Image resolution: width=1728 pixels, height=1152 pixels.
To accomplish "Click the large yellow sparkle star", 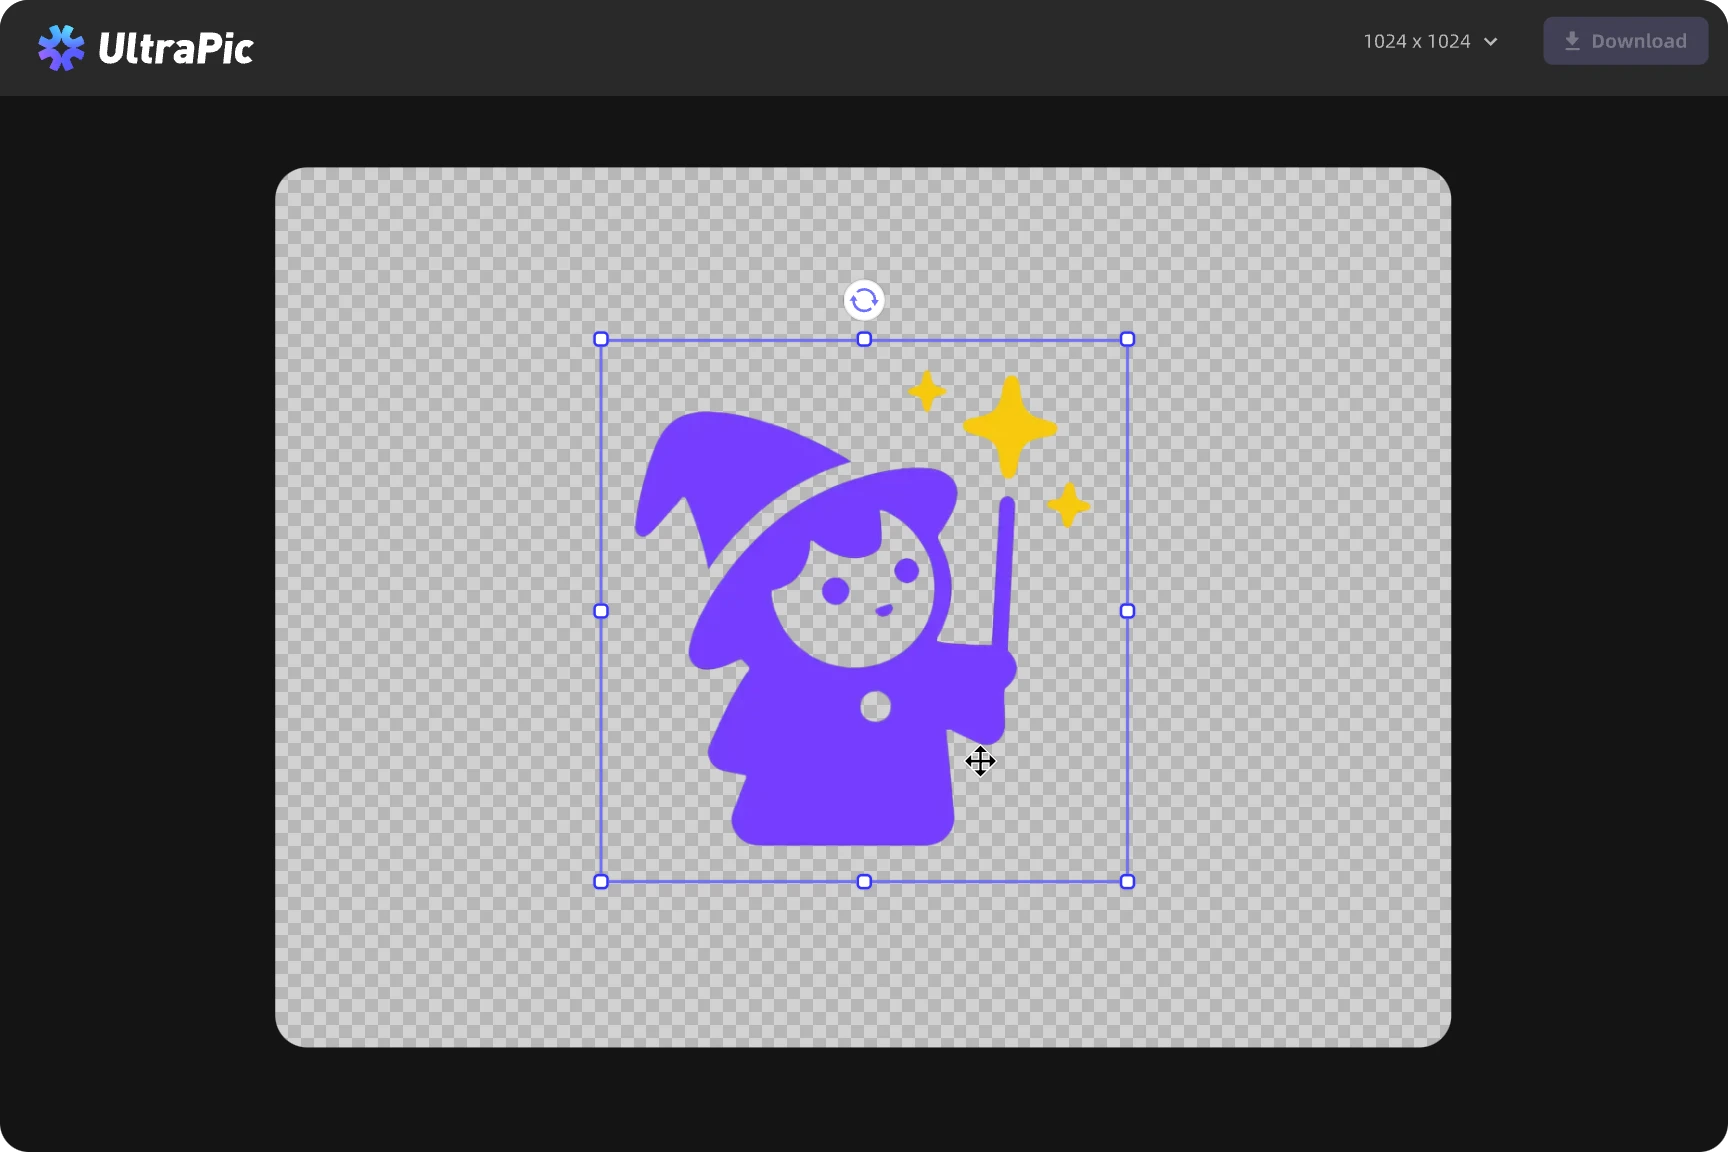I will 1010,427.
